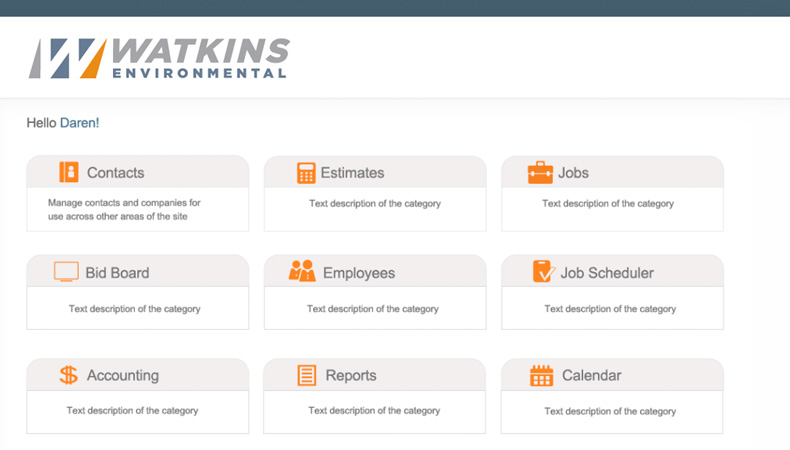Click description text under Jobs card
The image size is (790, 450).
[608, 204]
